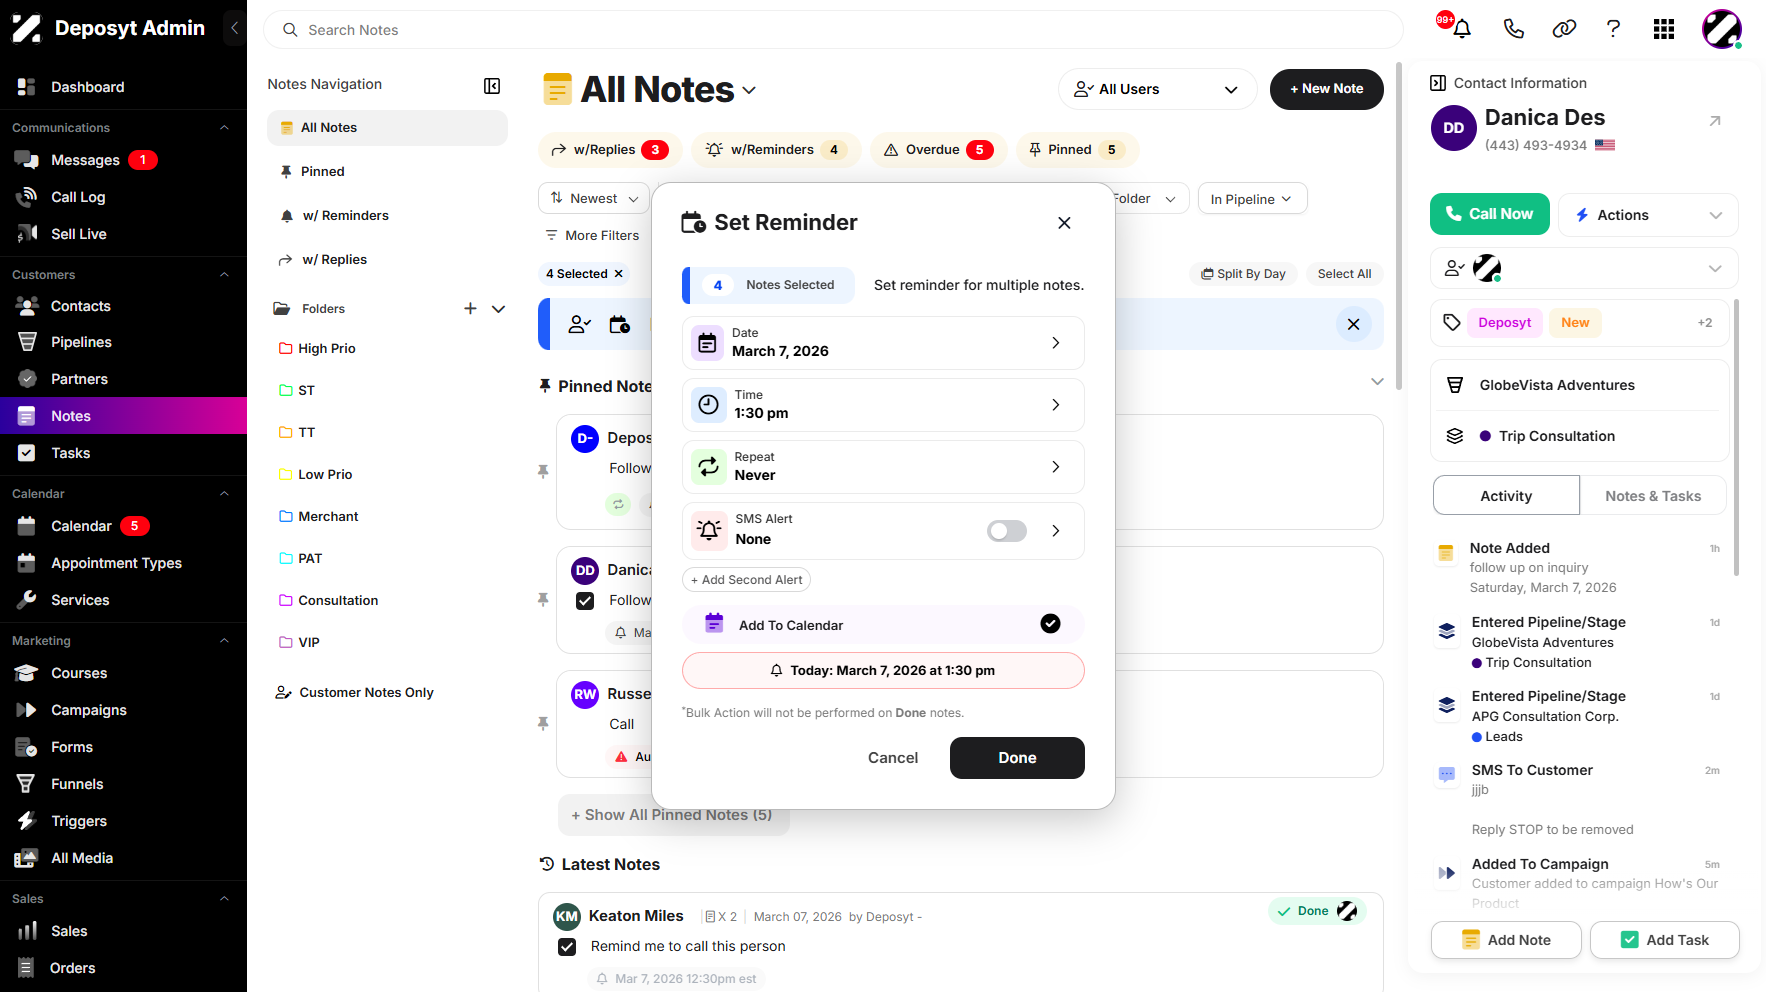Open Danica Des contact in new view arrow
The image size is (1766, 992).
[1715, 121]
